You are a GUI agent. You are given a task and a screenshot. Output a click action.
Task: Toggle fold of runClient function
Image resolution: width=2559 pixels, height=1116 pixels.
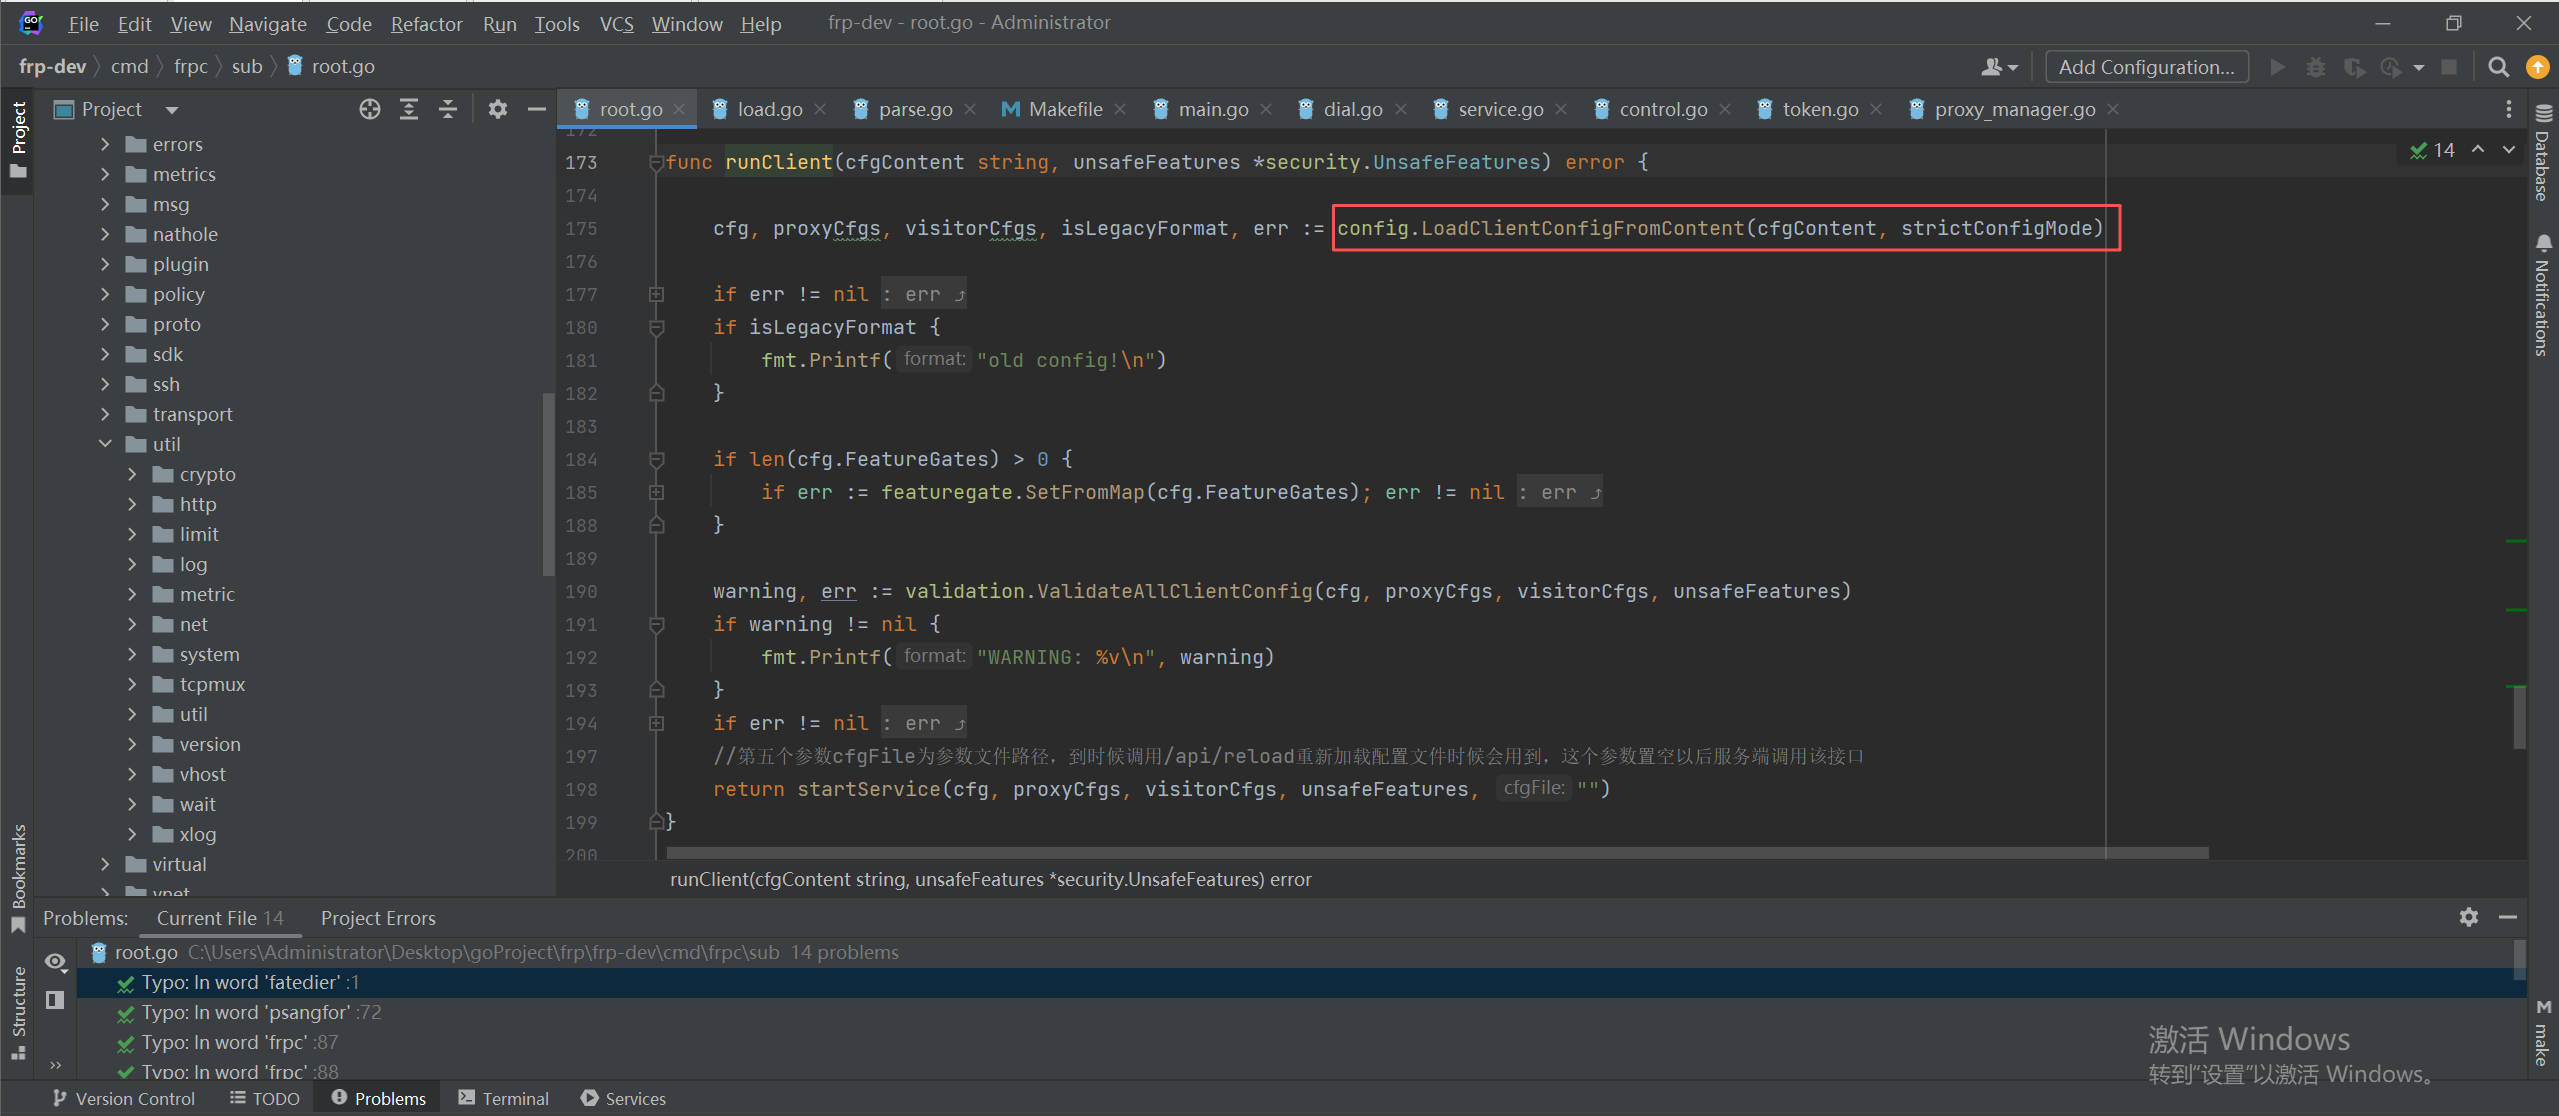coord(656,163)
